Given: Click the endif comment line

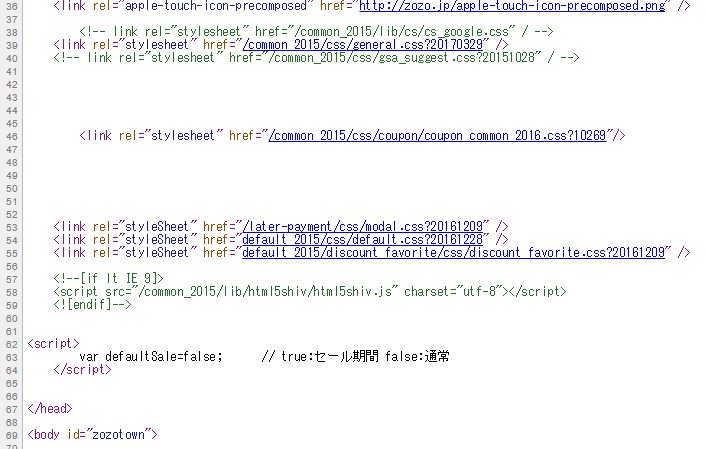Looking at the screenshot, I should click(x=92, y=304).
